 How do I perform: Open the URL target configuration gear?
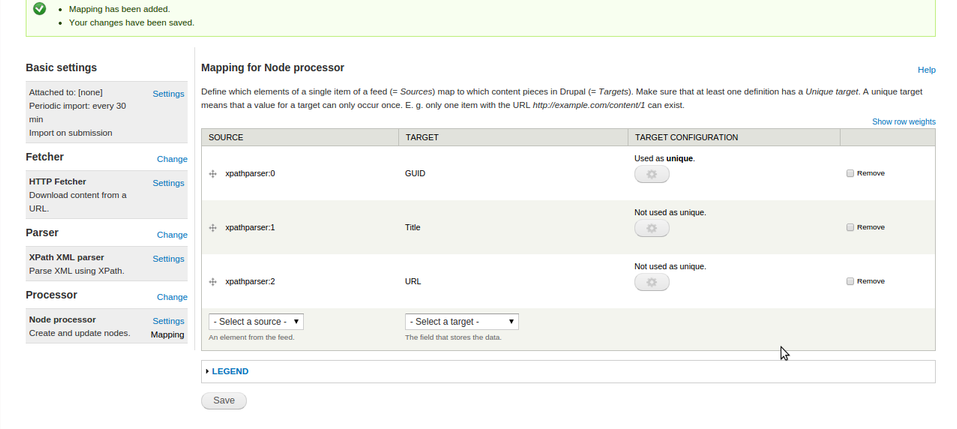click(652, 282)
